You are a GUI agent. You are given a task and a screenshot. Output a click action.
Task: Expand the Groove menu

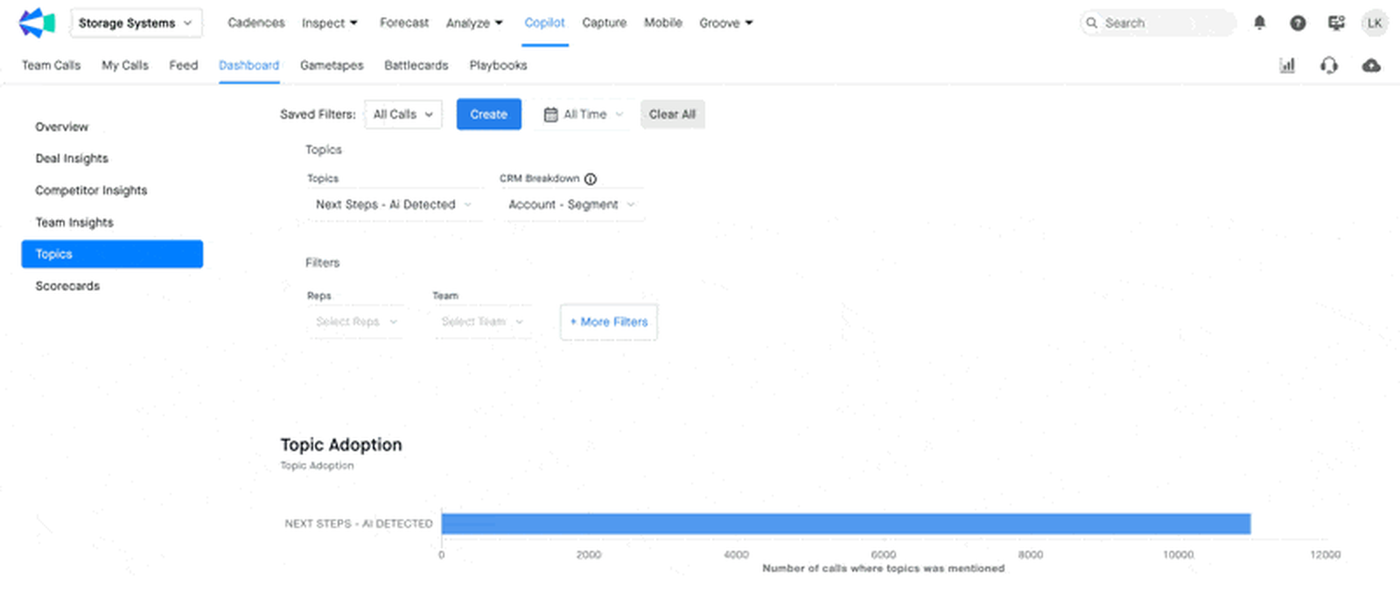727,23
